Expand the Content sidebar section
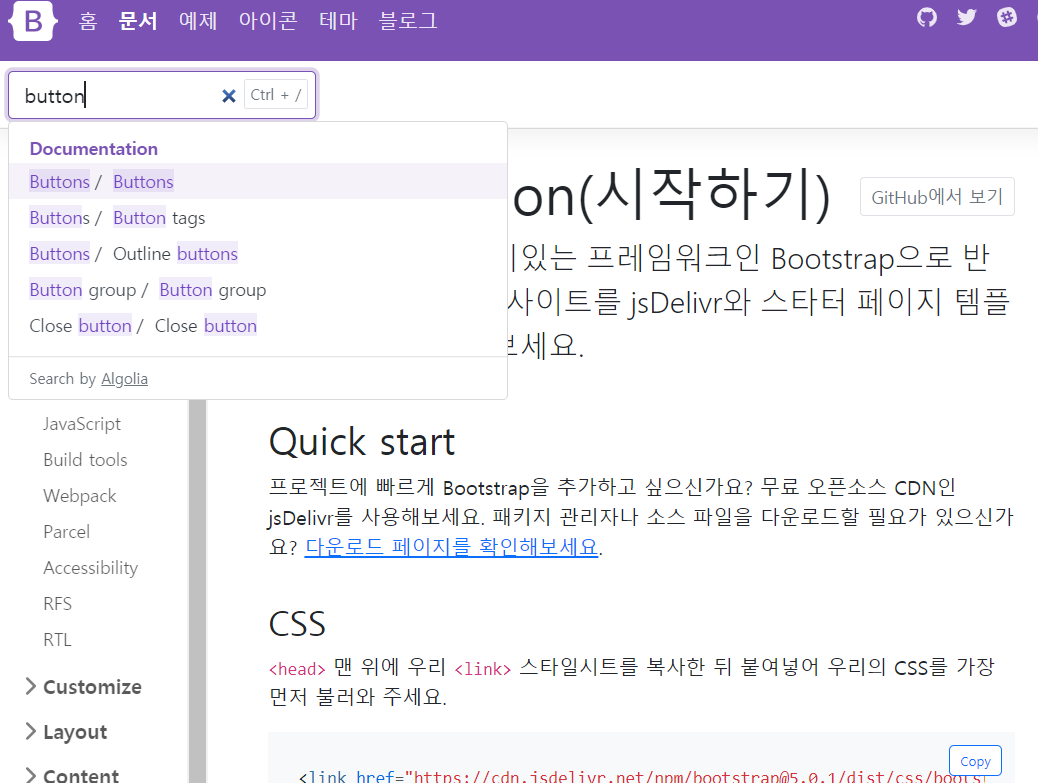This screenshot has height=783, width=1038. click(x=72, y=775)
